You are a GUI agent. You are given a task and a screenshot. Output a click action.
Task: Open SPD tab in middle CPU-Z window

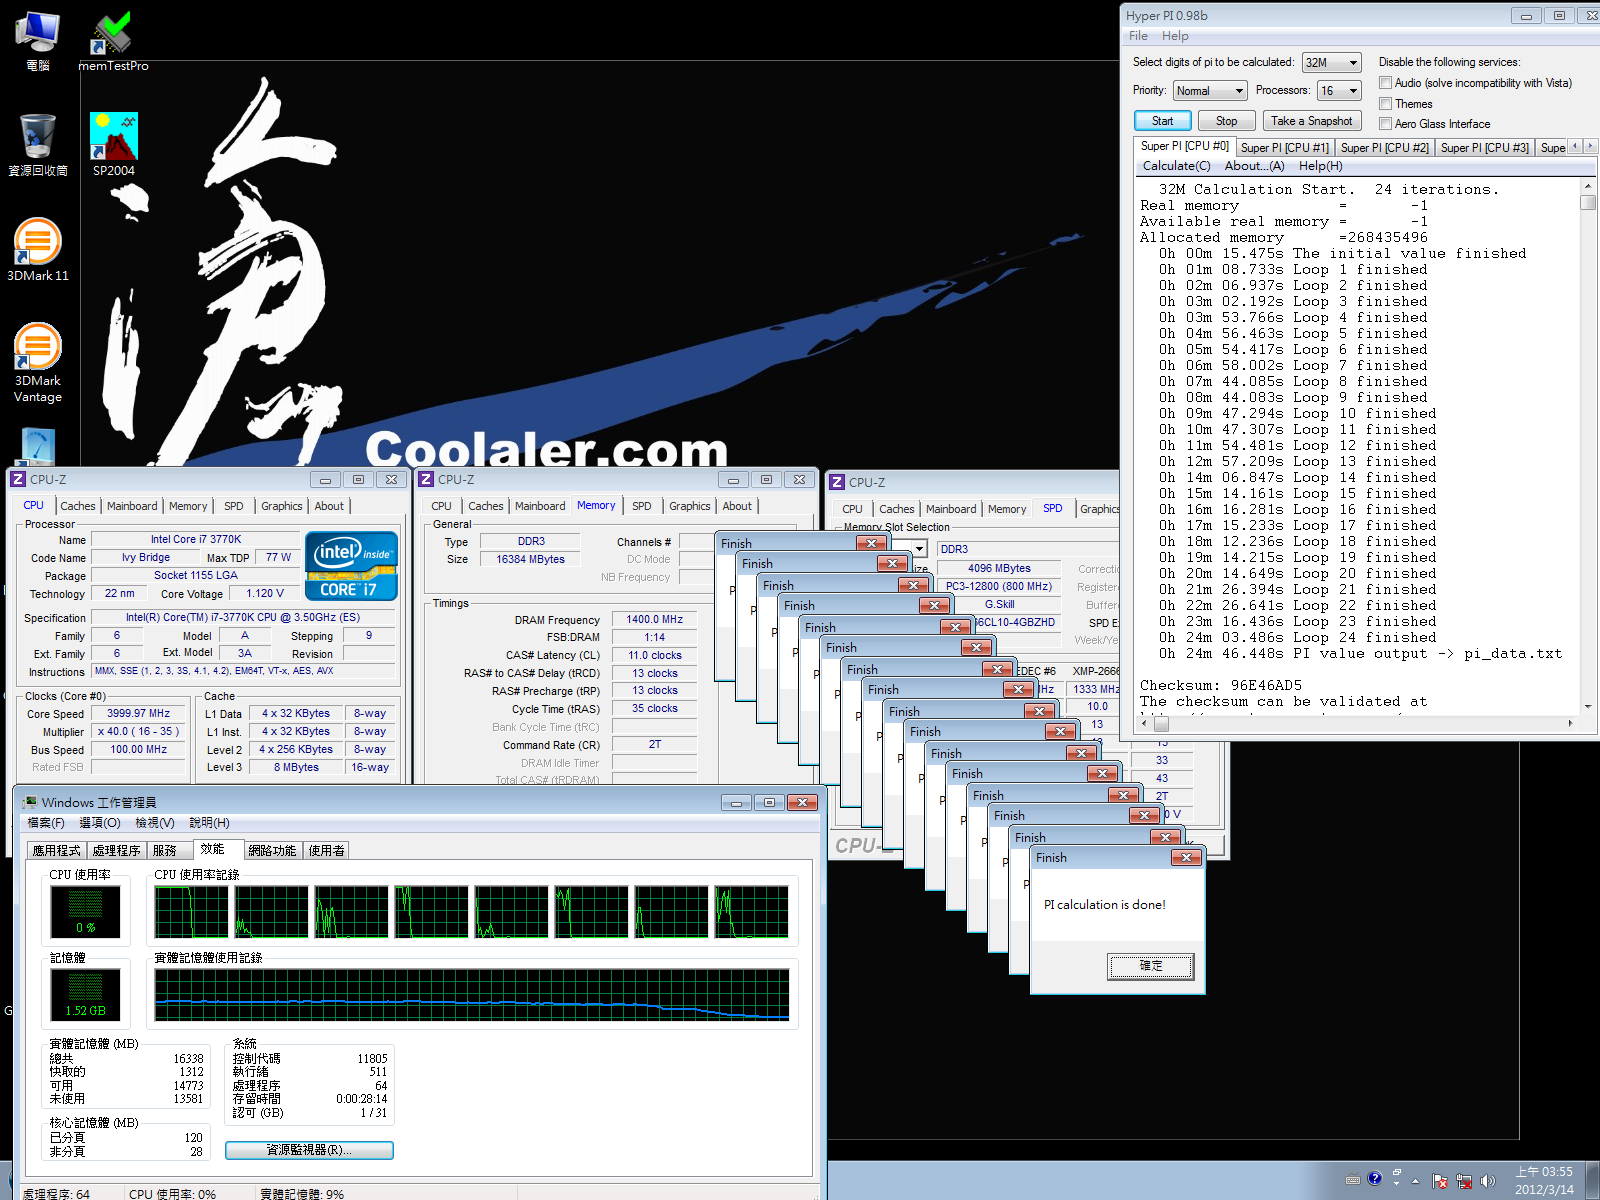click(x=642, y=506)
